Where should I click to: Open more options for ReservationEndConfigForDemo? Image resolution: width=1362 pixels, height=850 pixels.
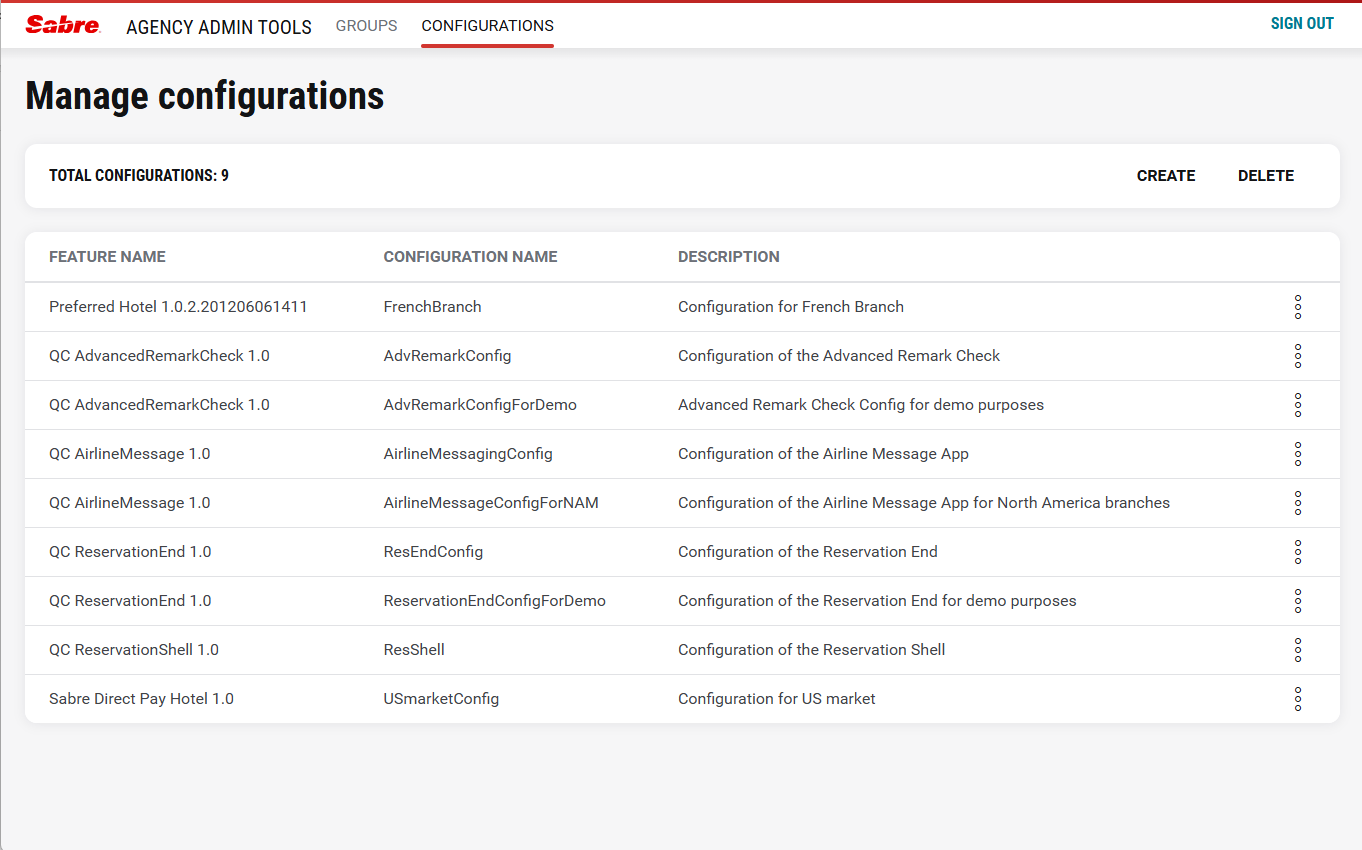[1298, 601]
